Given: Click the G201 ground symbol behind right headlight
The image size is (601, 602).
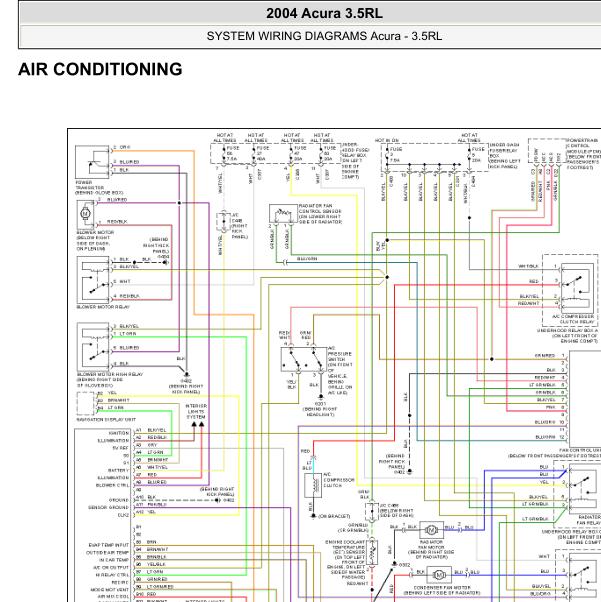Looking at the screenshot, I should (x=321, y=397).
